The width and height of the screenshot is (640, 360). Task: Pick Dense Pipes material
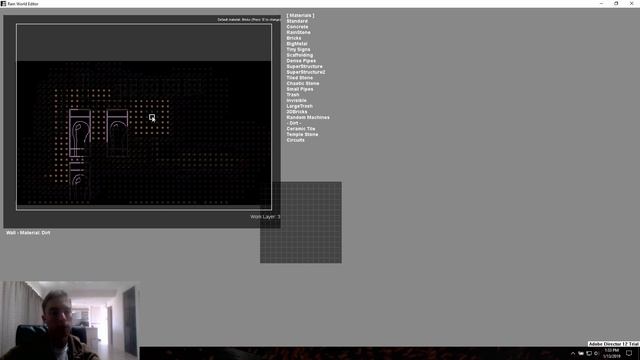pos(301,61)
